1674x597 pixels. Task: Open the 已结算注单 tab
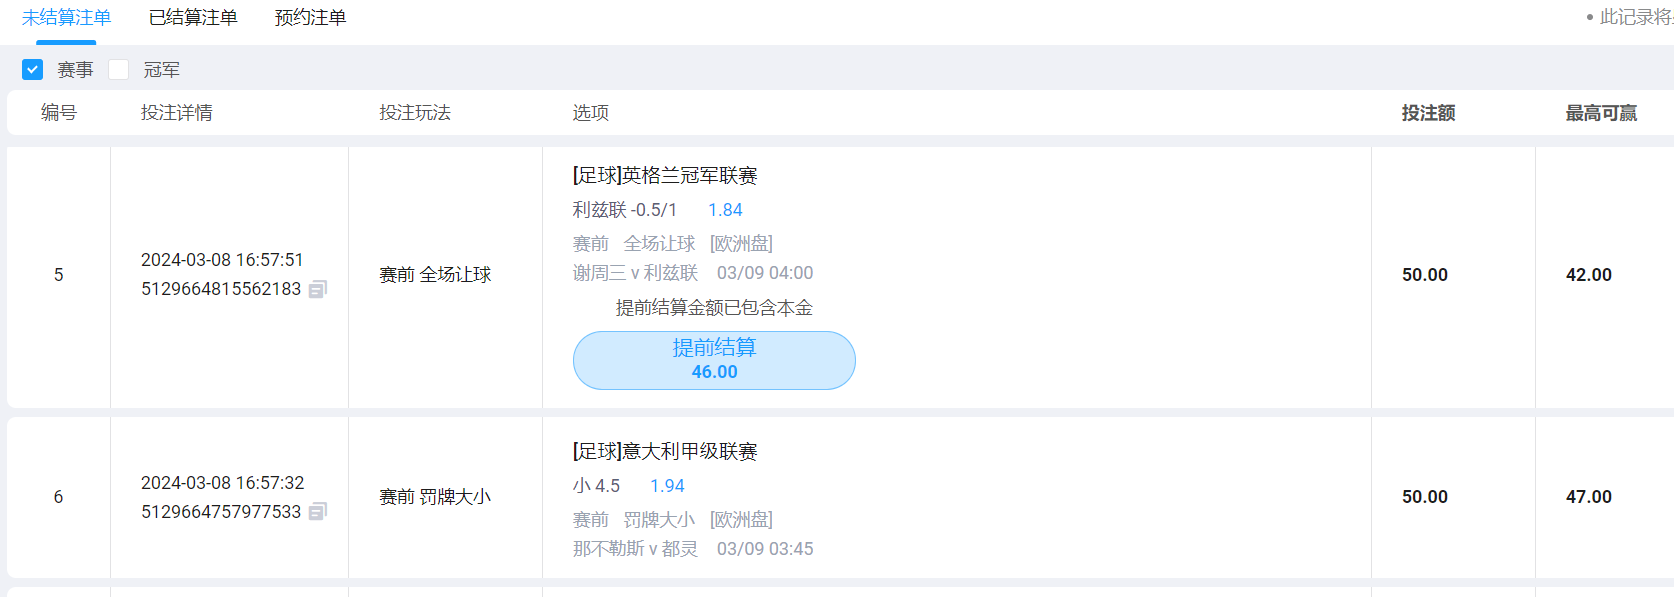pos(193,18)
